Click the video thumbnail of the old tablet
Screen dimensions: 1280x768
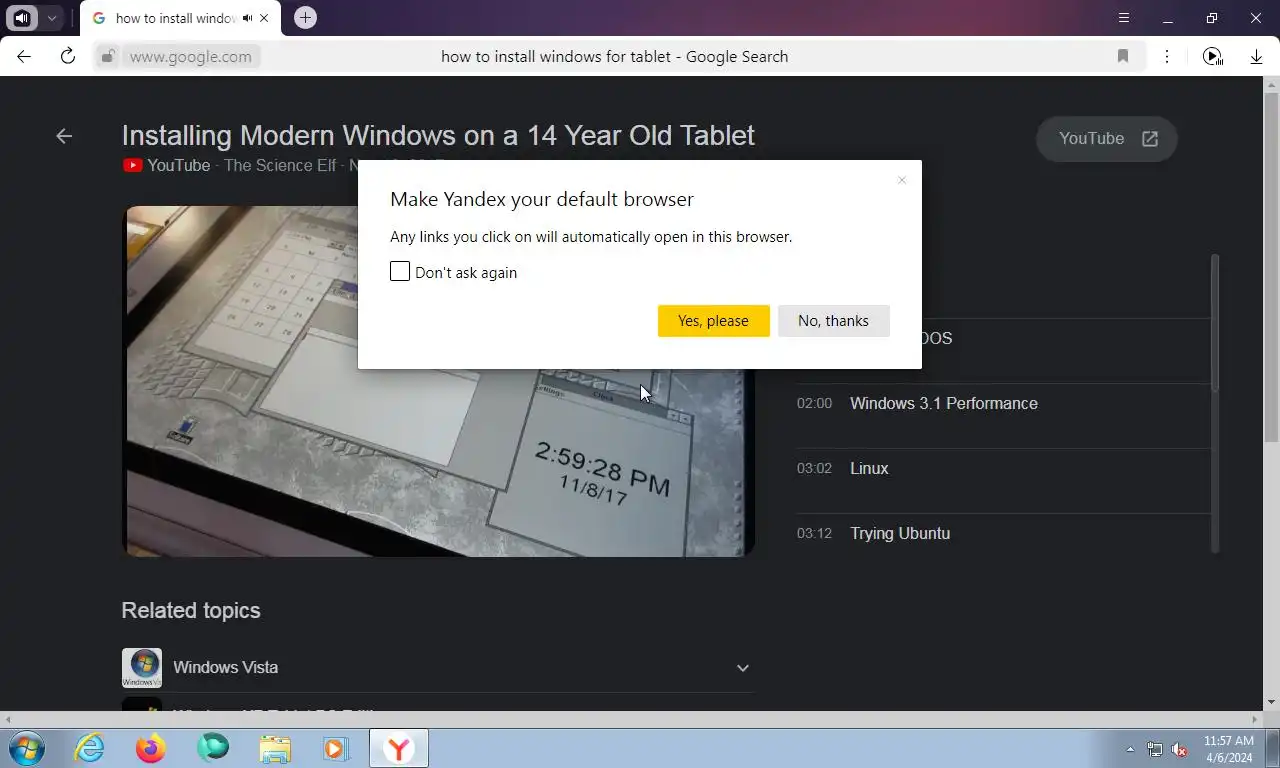click(x=438, y=381)
